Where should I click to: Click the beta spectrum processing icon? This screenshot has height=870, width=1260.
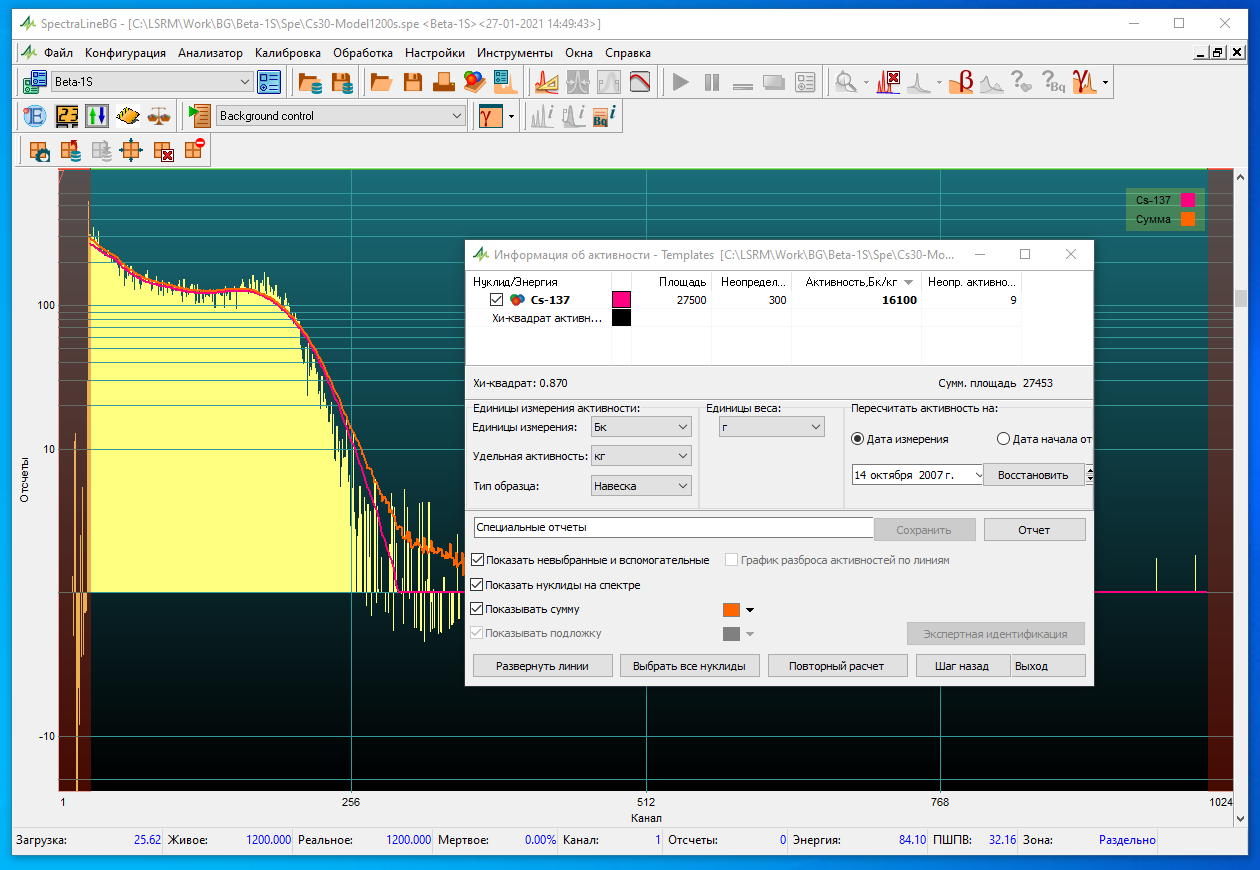click(x=961, y=82)
